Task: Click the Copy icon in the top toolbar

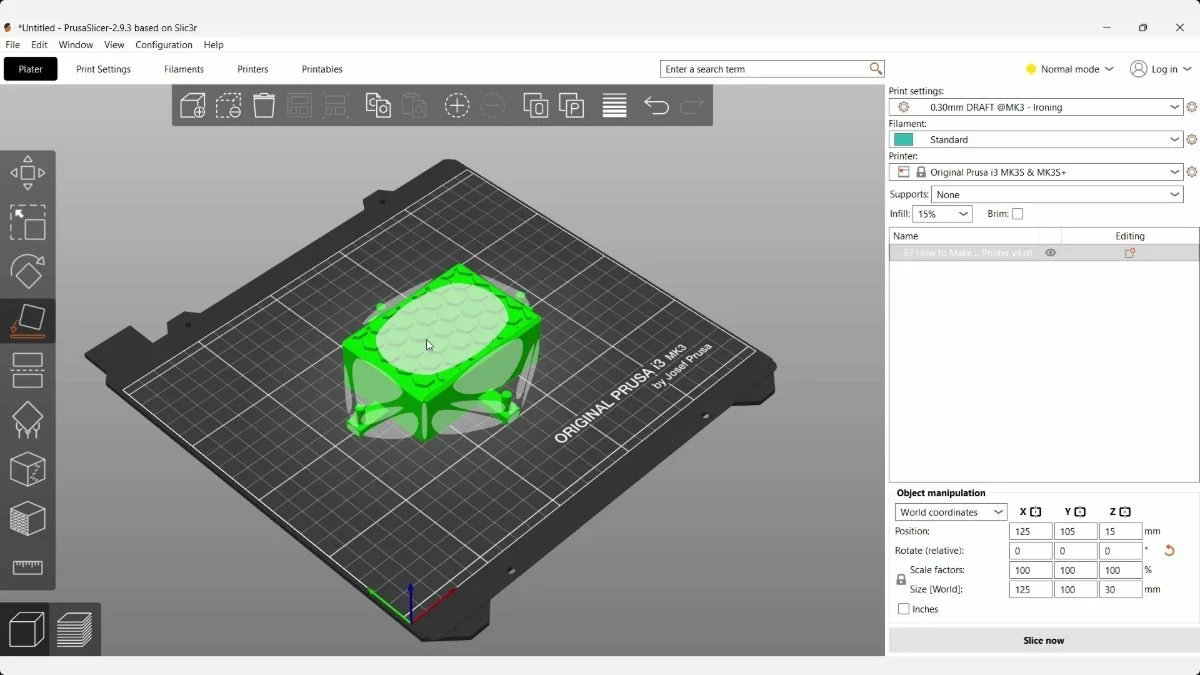Action: click(378, 105)
